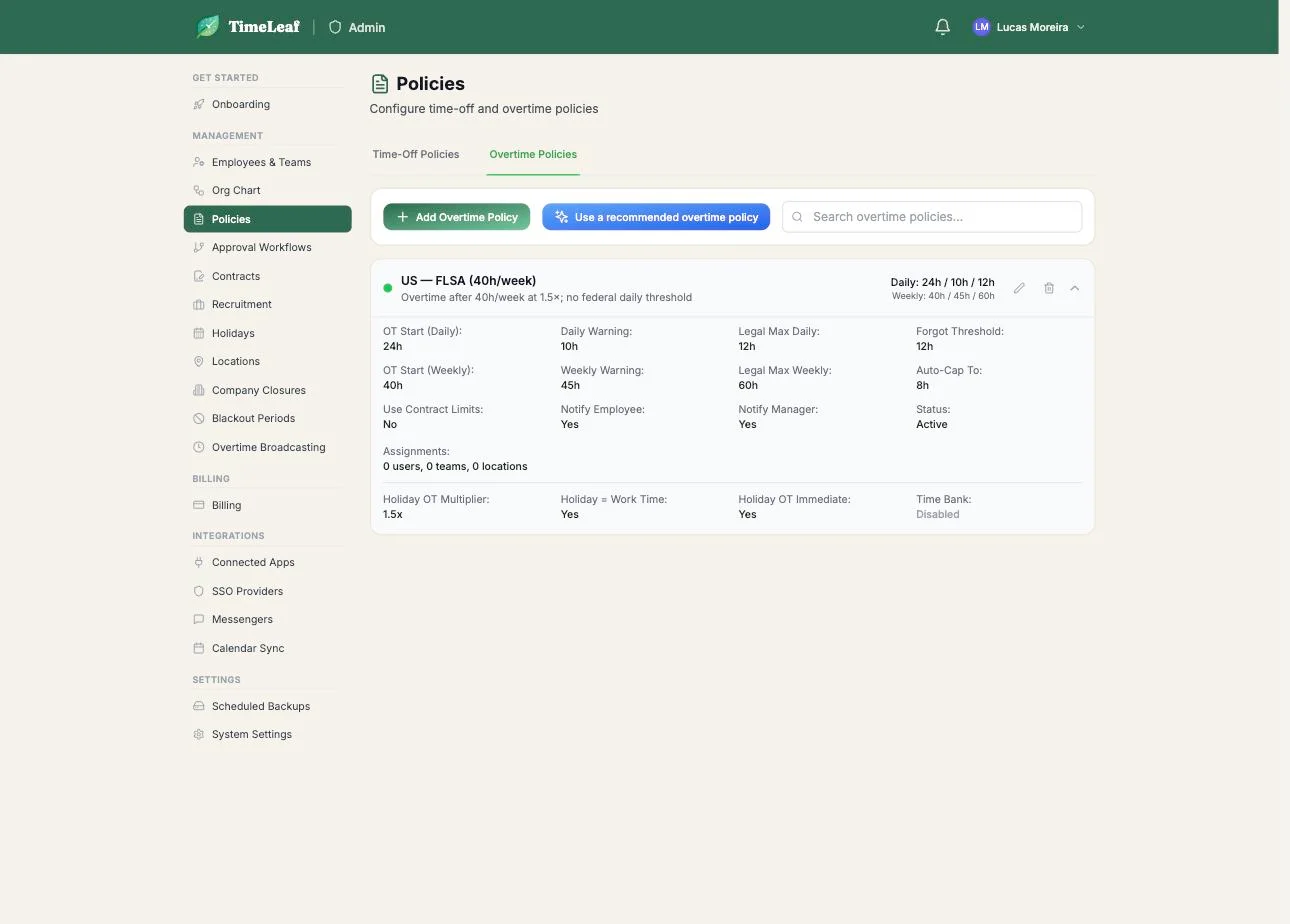Click the Calendar Sync icon

click(199, 648)
